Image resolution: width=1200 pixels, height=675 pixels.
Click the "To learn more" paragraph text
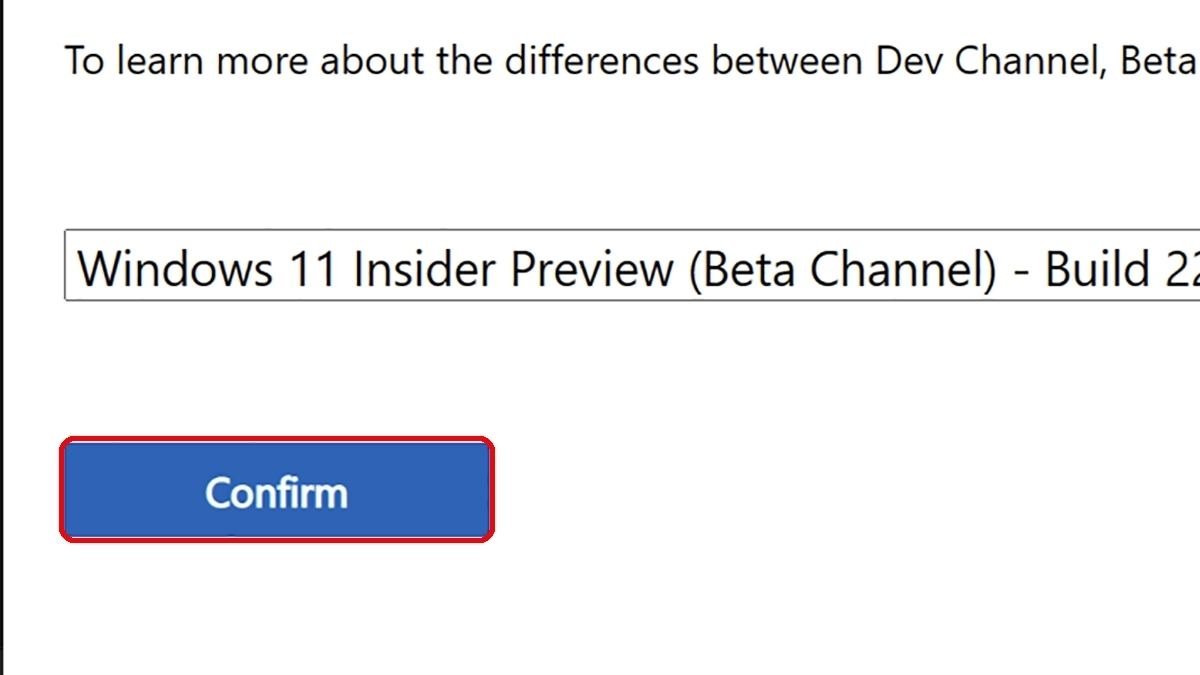632,61
